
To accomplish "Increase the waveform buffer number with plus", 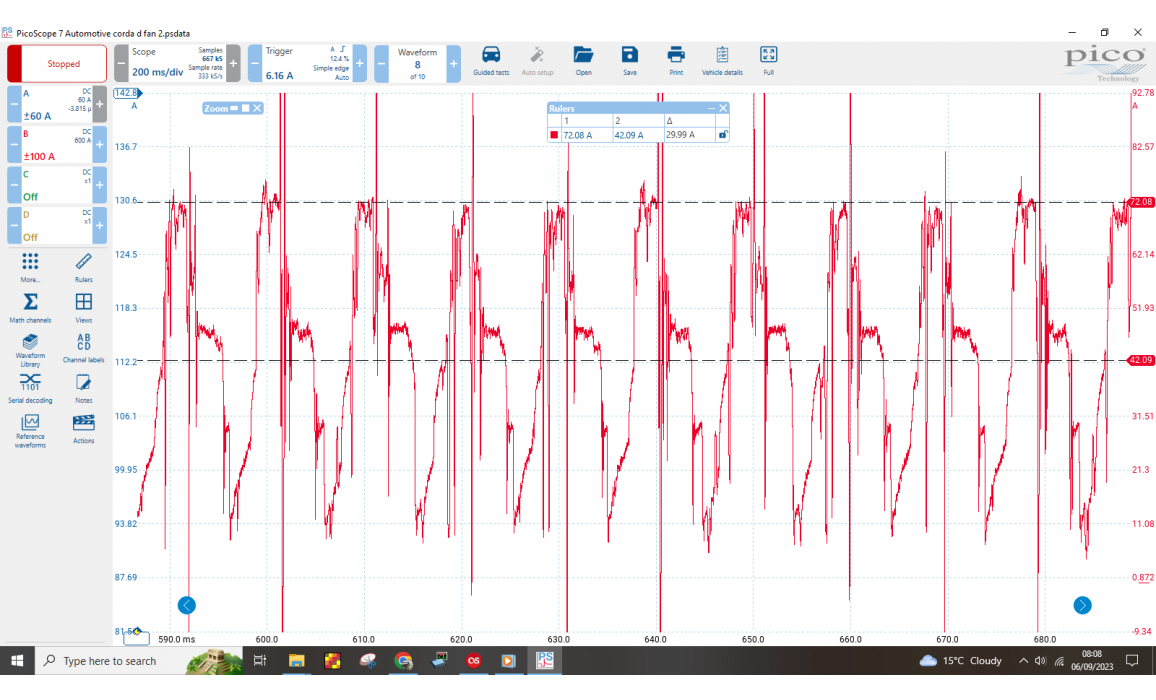I will [453, 64].
